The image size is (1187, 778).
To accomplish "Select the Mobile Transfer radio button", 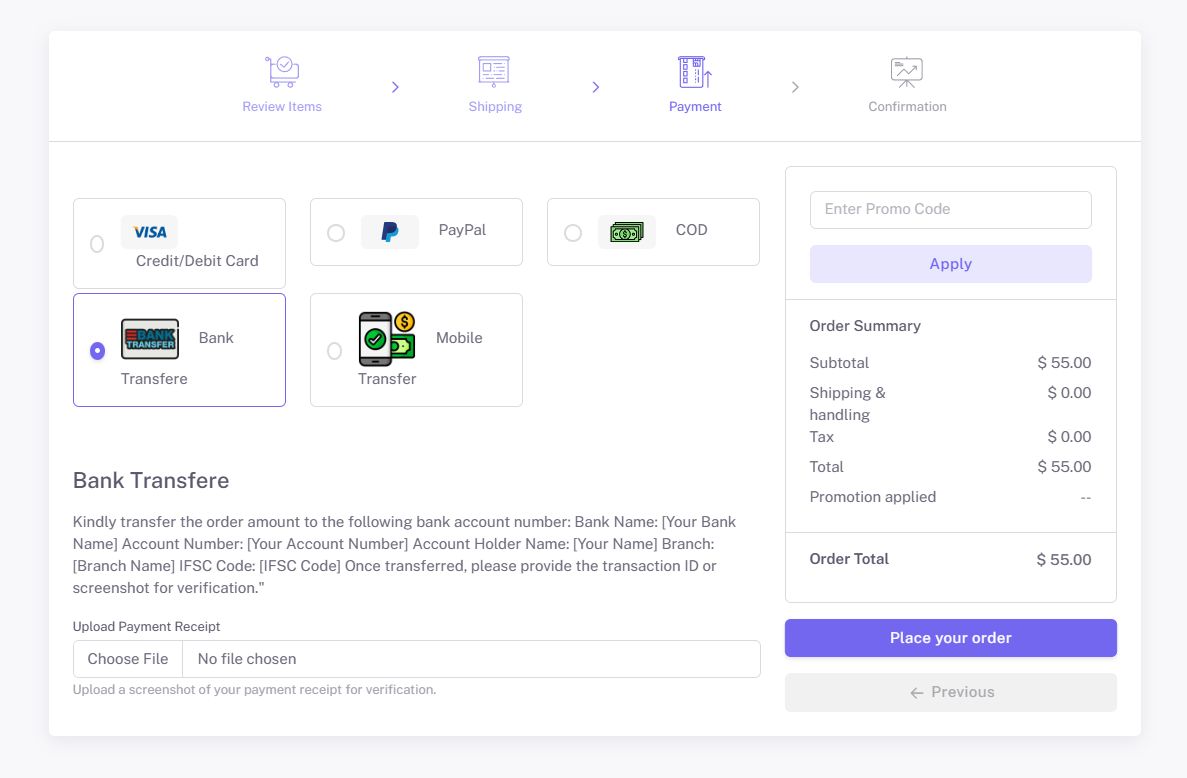I will [x=334, y=351].
